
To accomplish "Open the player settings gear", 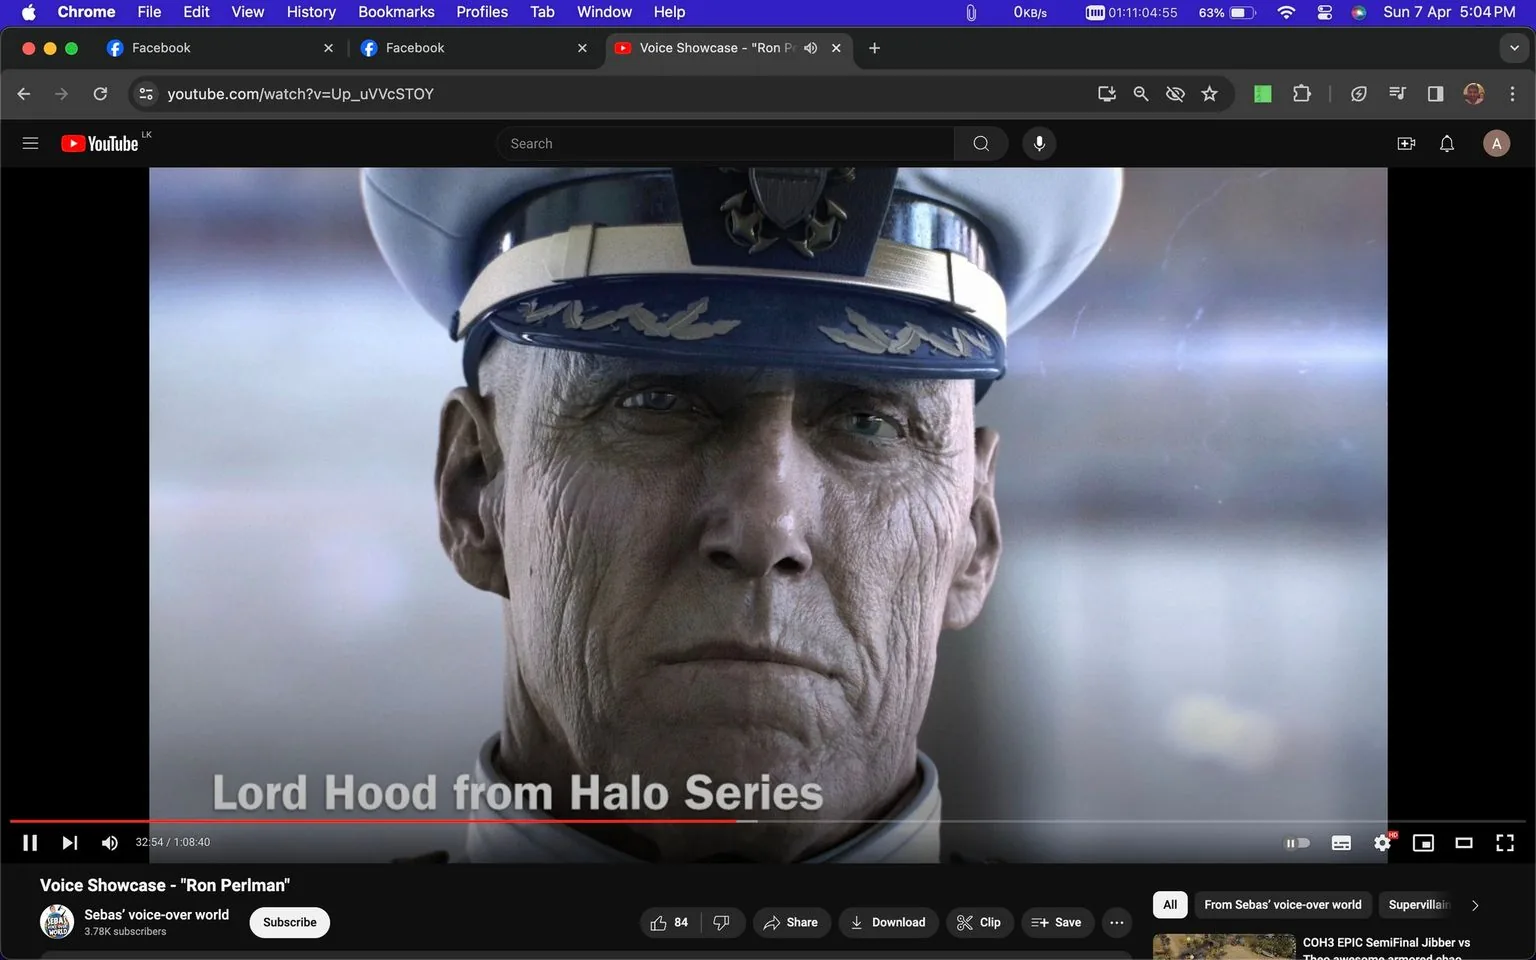I will point(1382,842).
